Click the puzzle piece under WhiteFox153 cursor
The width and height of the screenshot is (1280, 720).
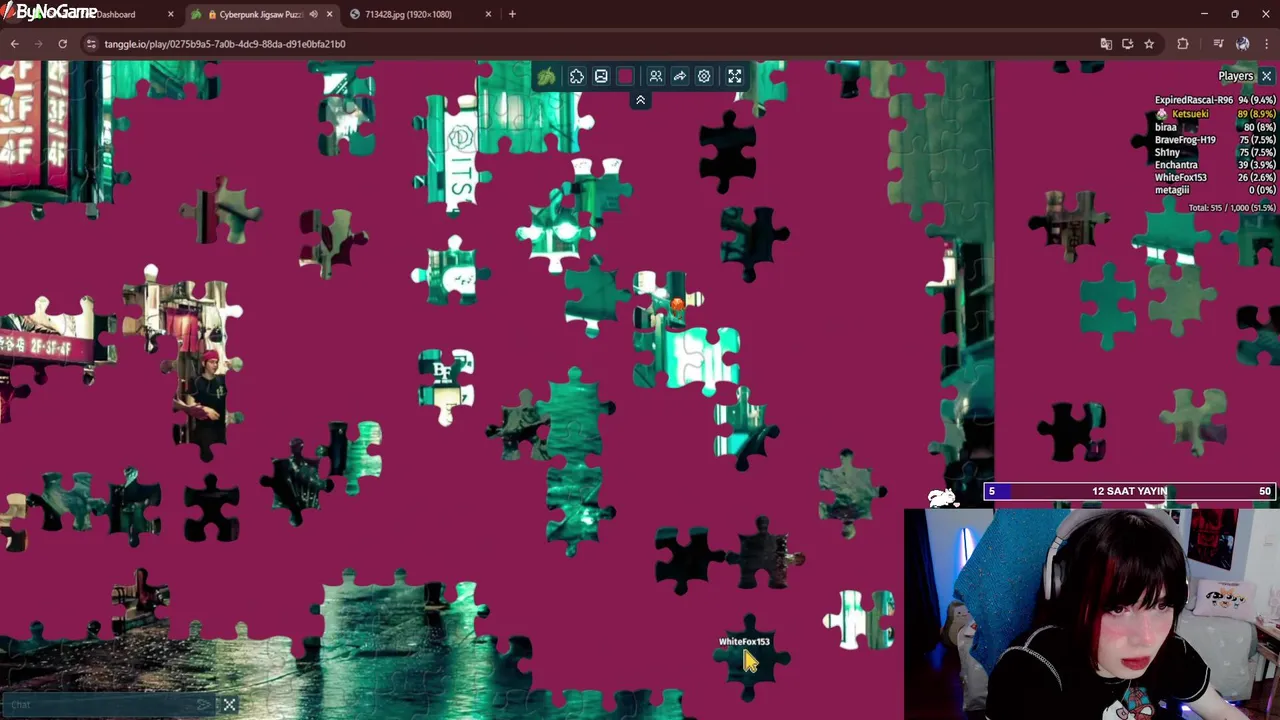coord(752,656)
